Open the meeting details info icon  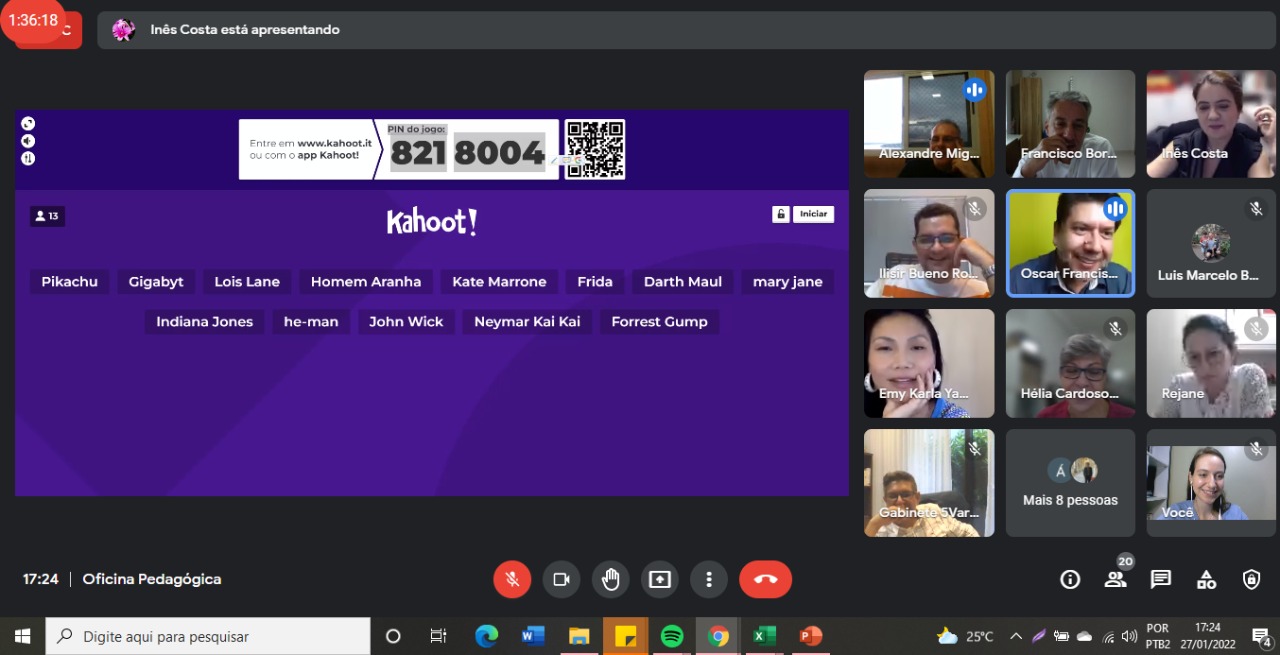pos(1070,579)
